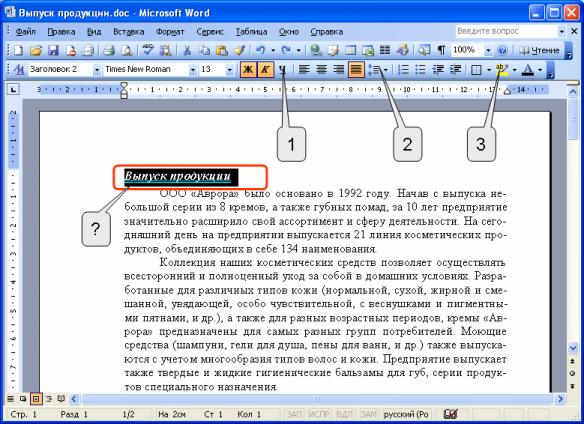Open font size dropdown showing 13
The height and width of the screenshot is (424, 584).
coord(230,70)
